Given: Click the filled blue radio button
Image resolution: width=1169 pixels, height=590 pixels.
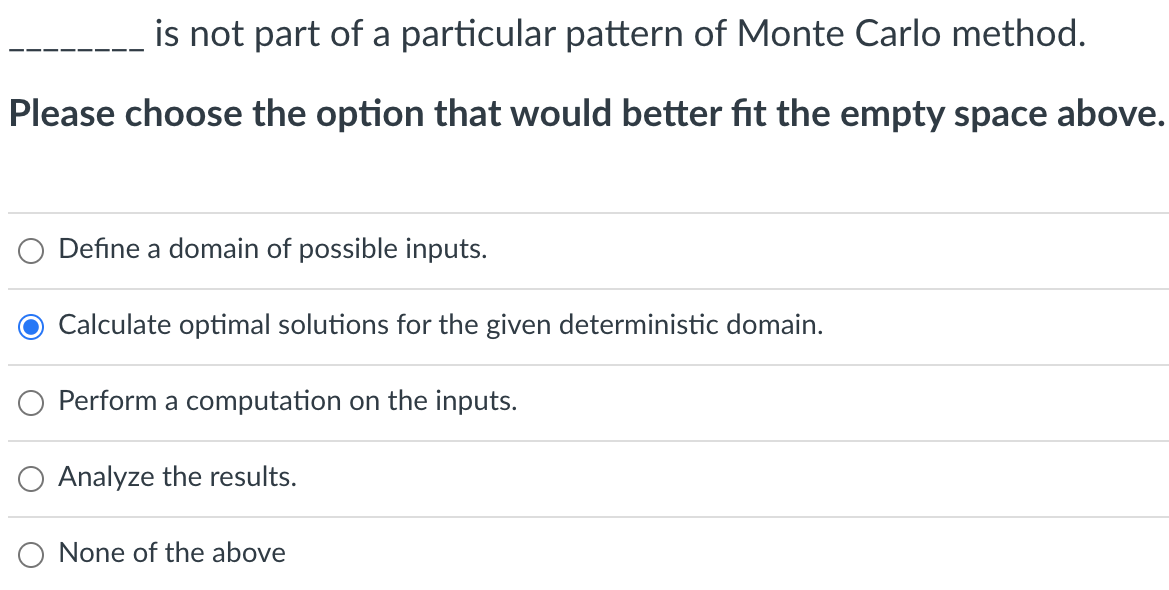Looking at the screenshot, I should tap(30, 325).
